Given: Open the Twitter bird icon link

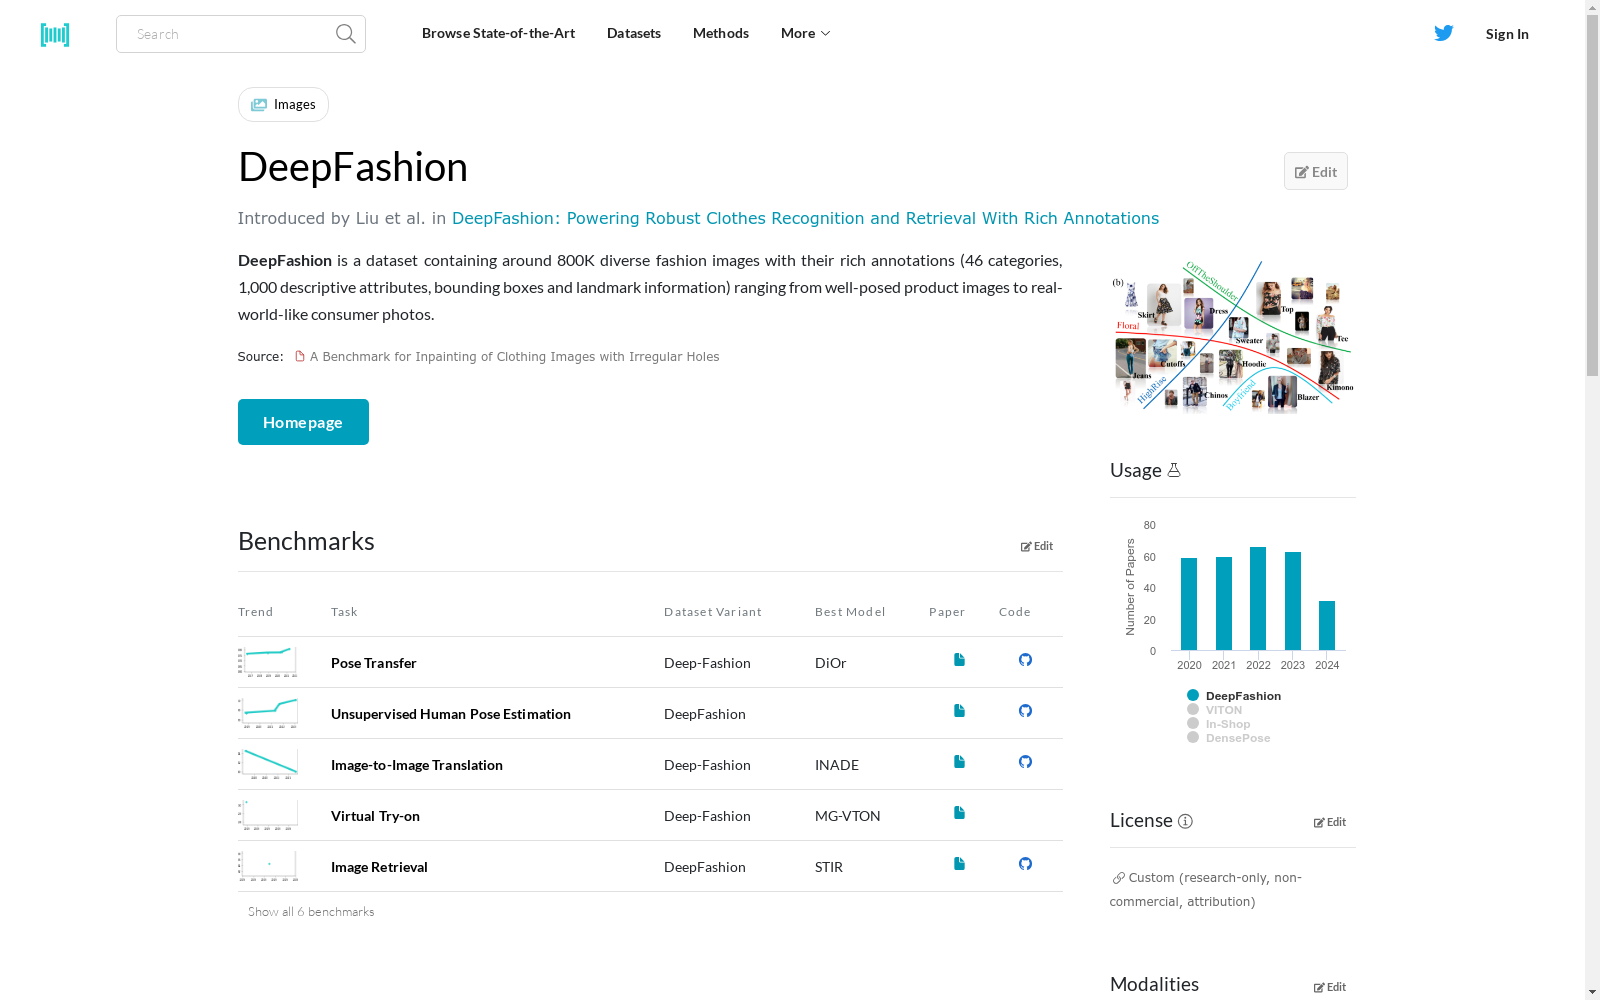Looking at the screenshot, I should click(x=1444, y=33).
